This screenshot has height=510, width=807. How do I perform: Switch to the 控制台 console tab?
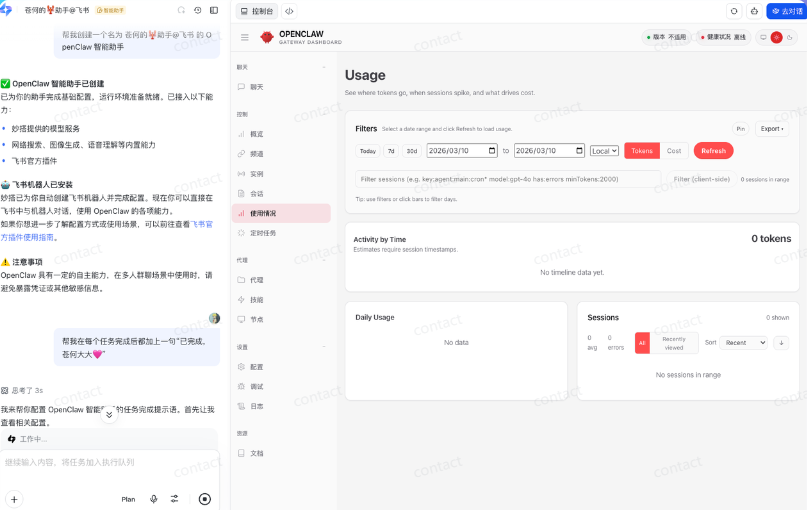257,11
